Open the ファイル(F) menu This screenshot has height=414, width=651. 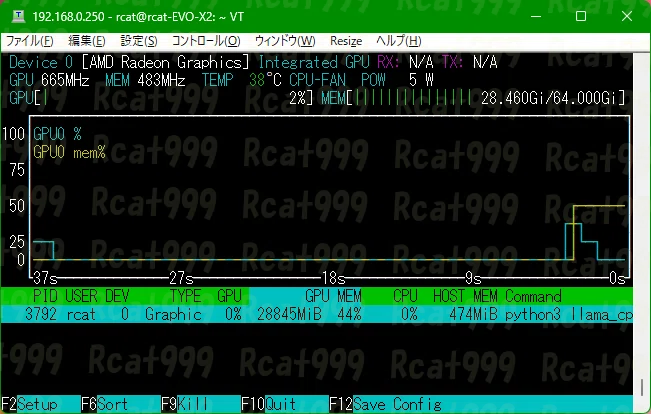29,41
